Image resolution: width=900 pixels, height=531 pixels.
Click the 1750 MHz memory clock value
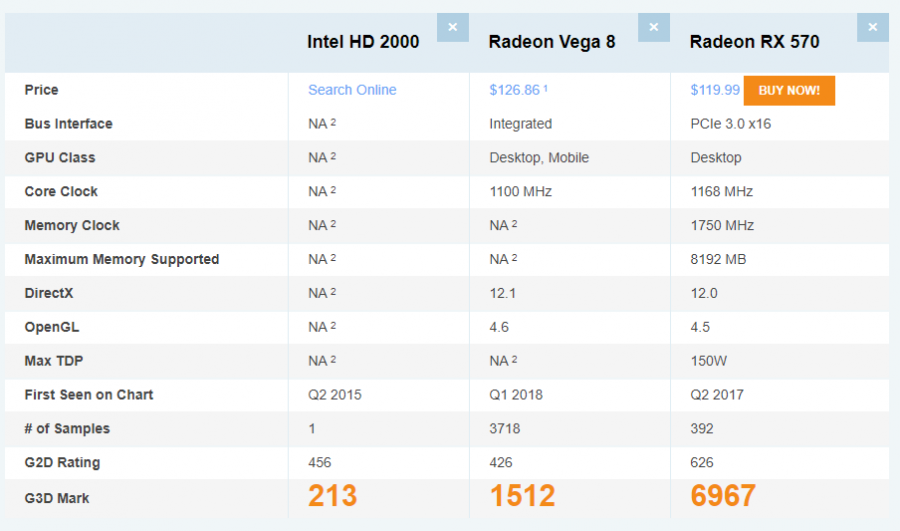722,226
